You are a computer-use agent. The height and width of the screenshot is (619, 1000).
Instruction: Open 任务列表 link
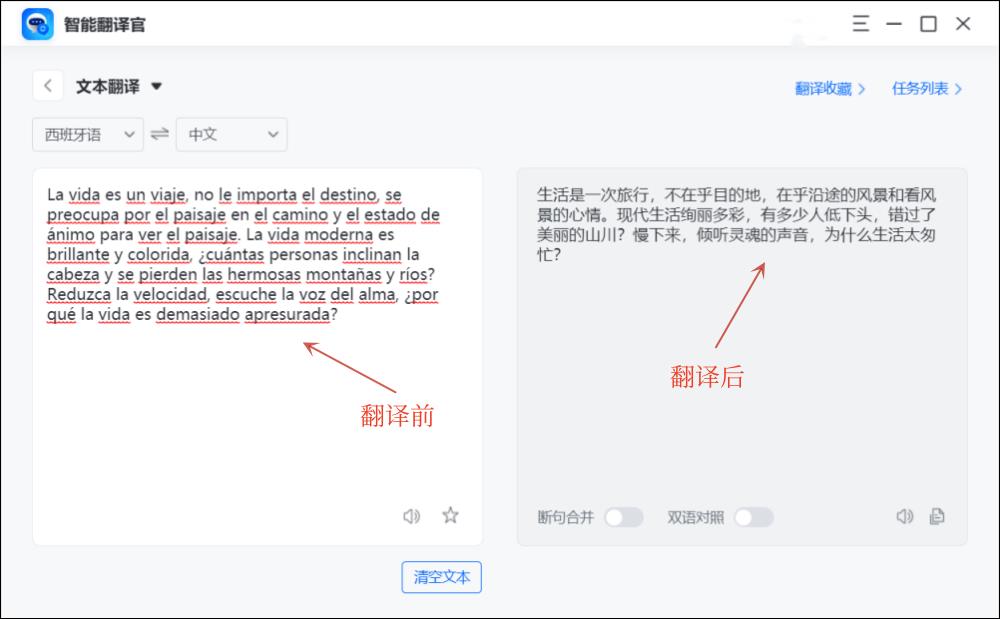pos(927,88)
